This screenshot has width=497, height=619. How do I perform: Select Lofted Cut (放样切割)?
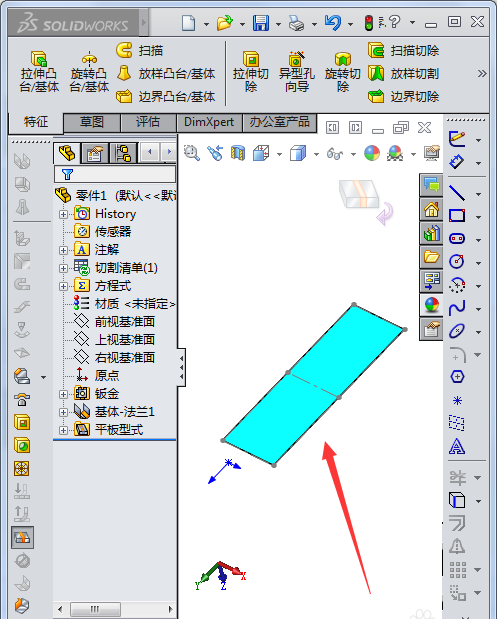point(403,73)
